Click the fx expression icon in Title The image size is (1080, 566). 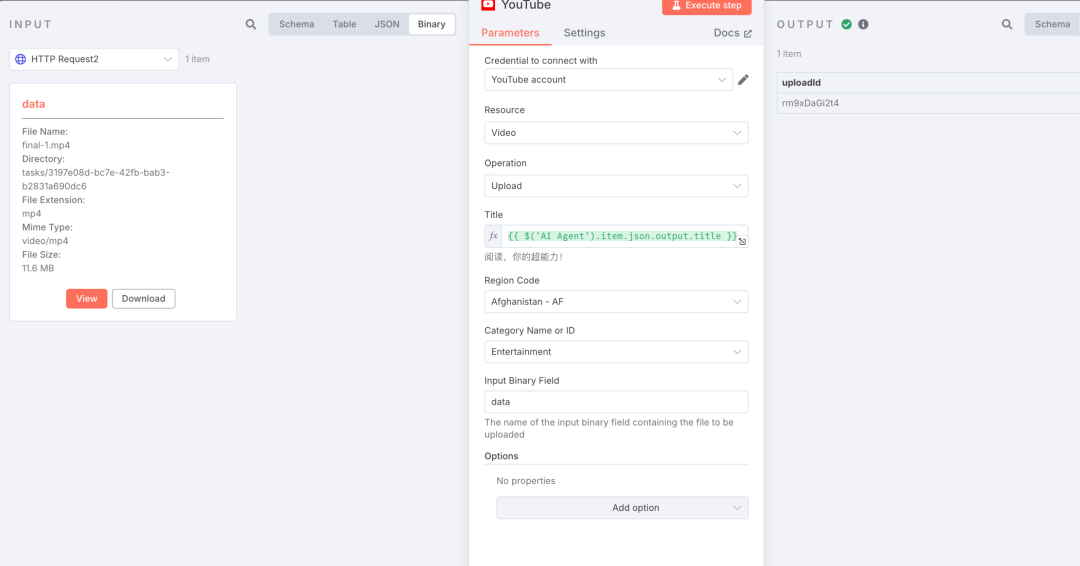[493, 236]
